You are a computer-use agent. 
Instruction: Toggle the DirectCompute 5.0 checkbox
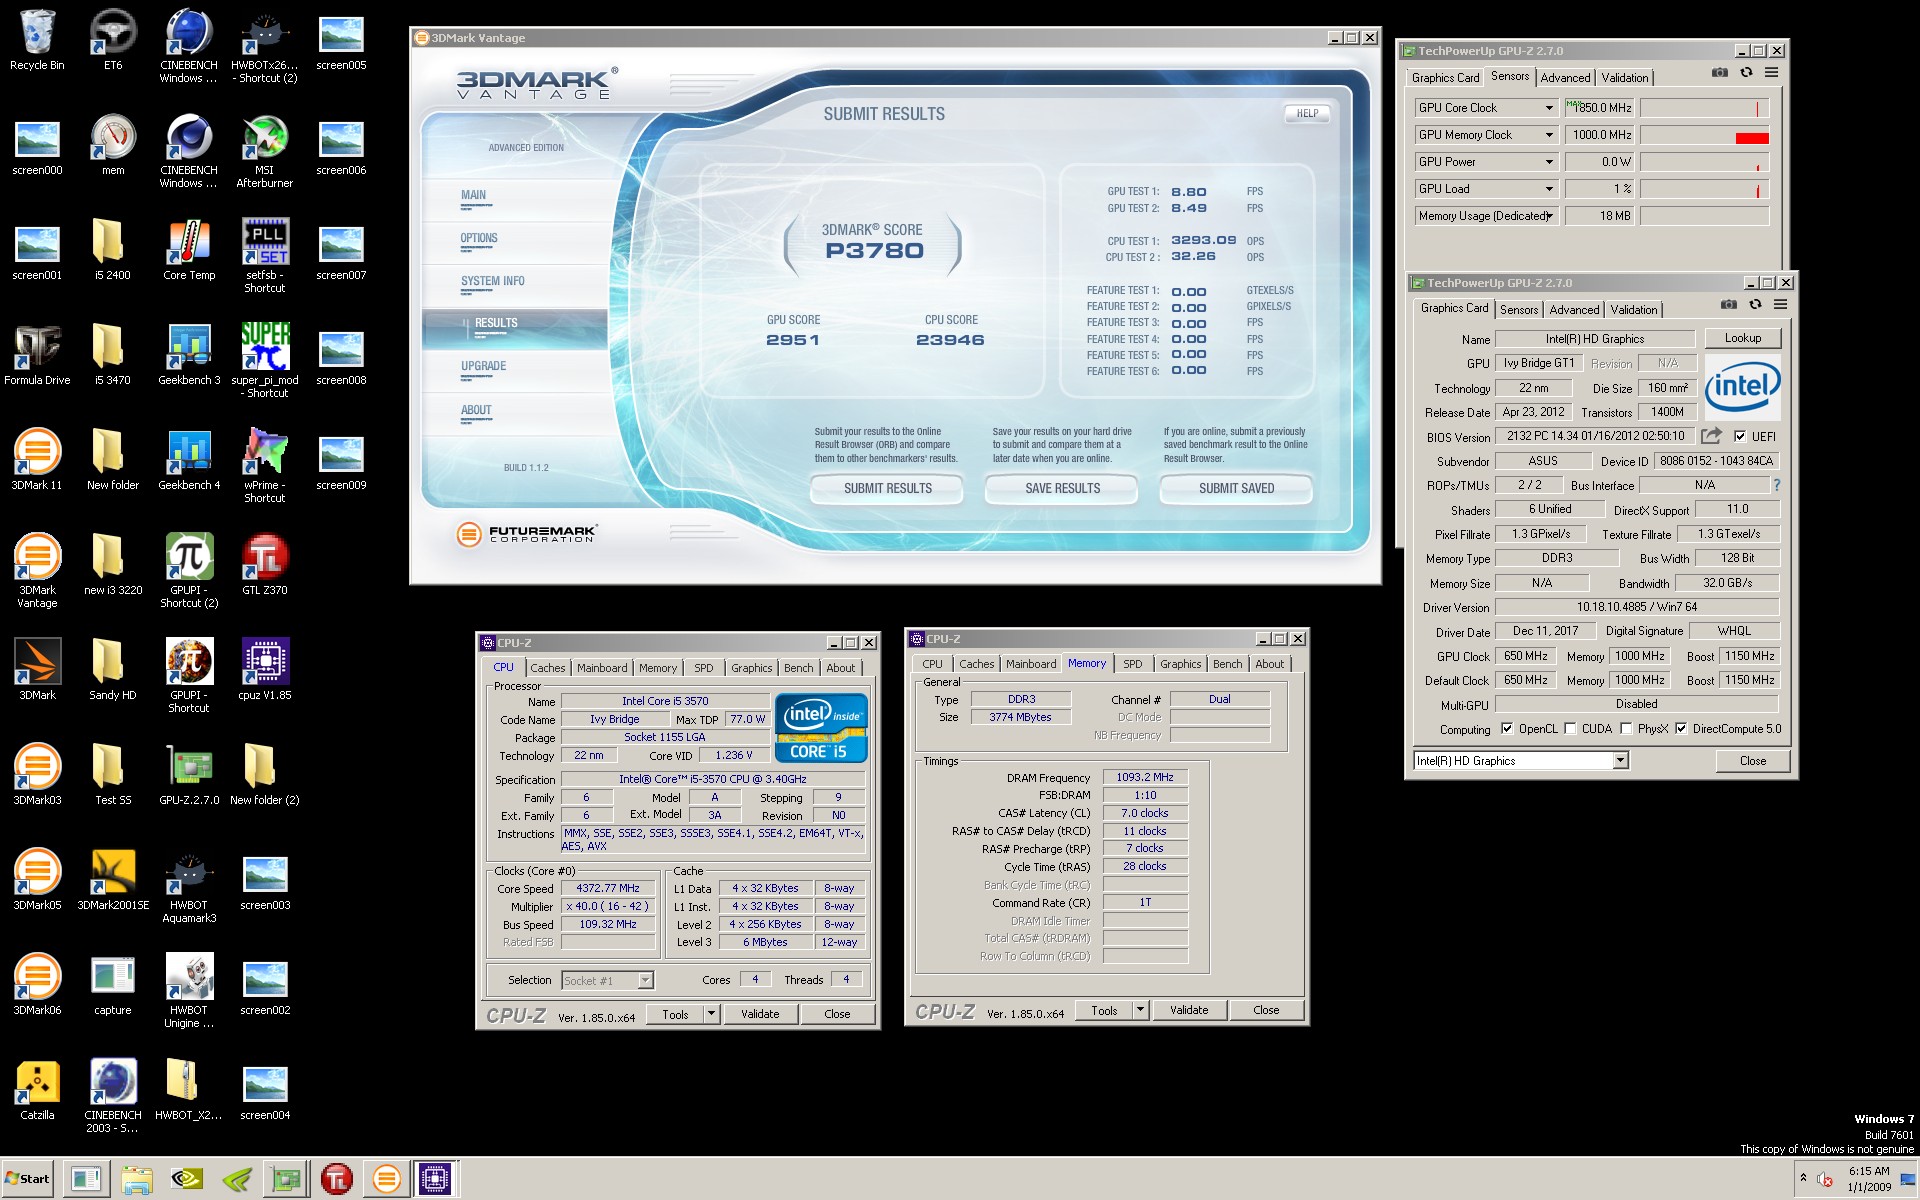pyautogui.click(x=1681, y=729)
